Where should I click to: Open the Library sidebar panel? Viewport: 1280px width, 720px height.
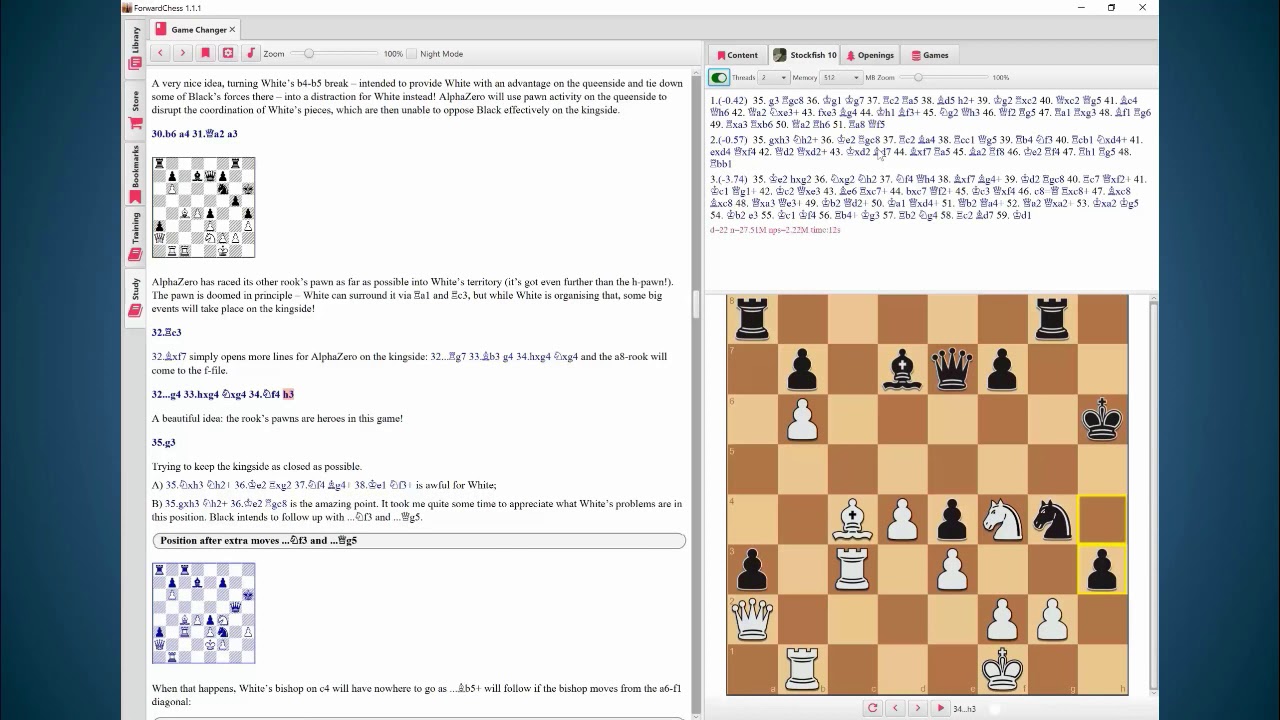tap(135, 48)
